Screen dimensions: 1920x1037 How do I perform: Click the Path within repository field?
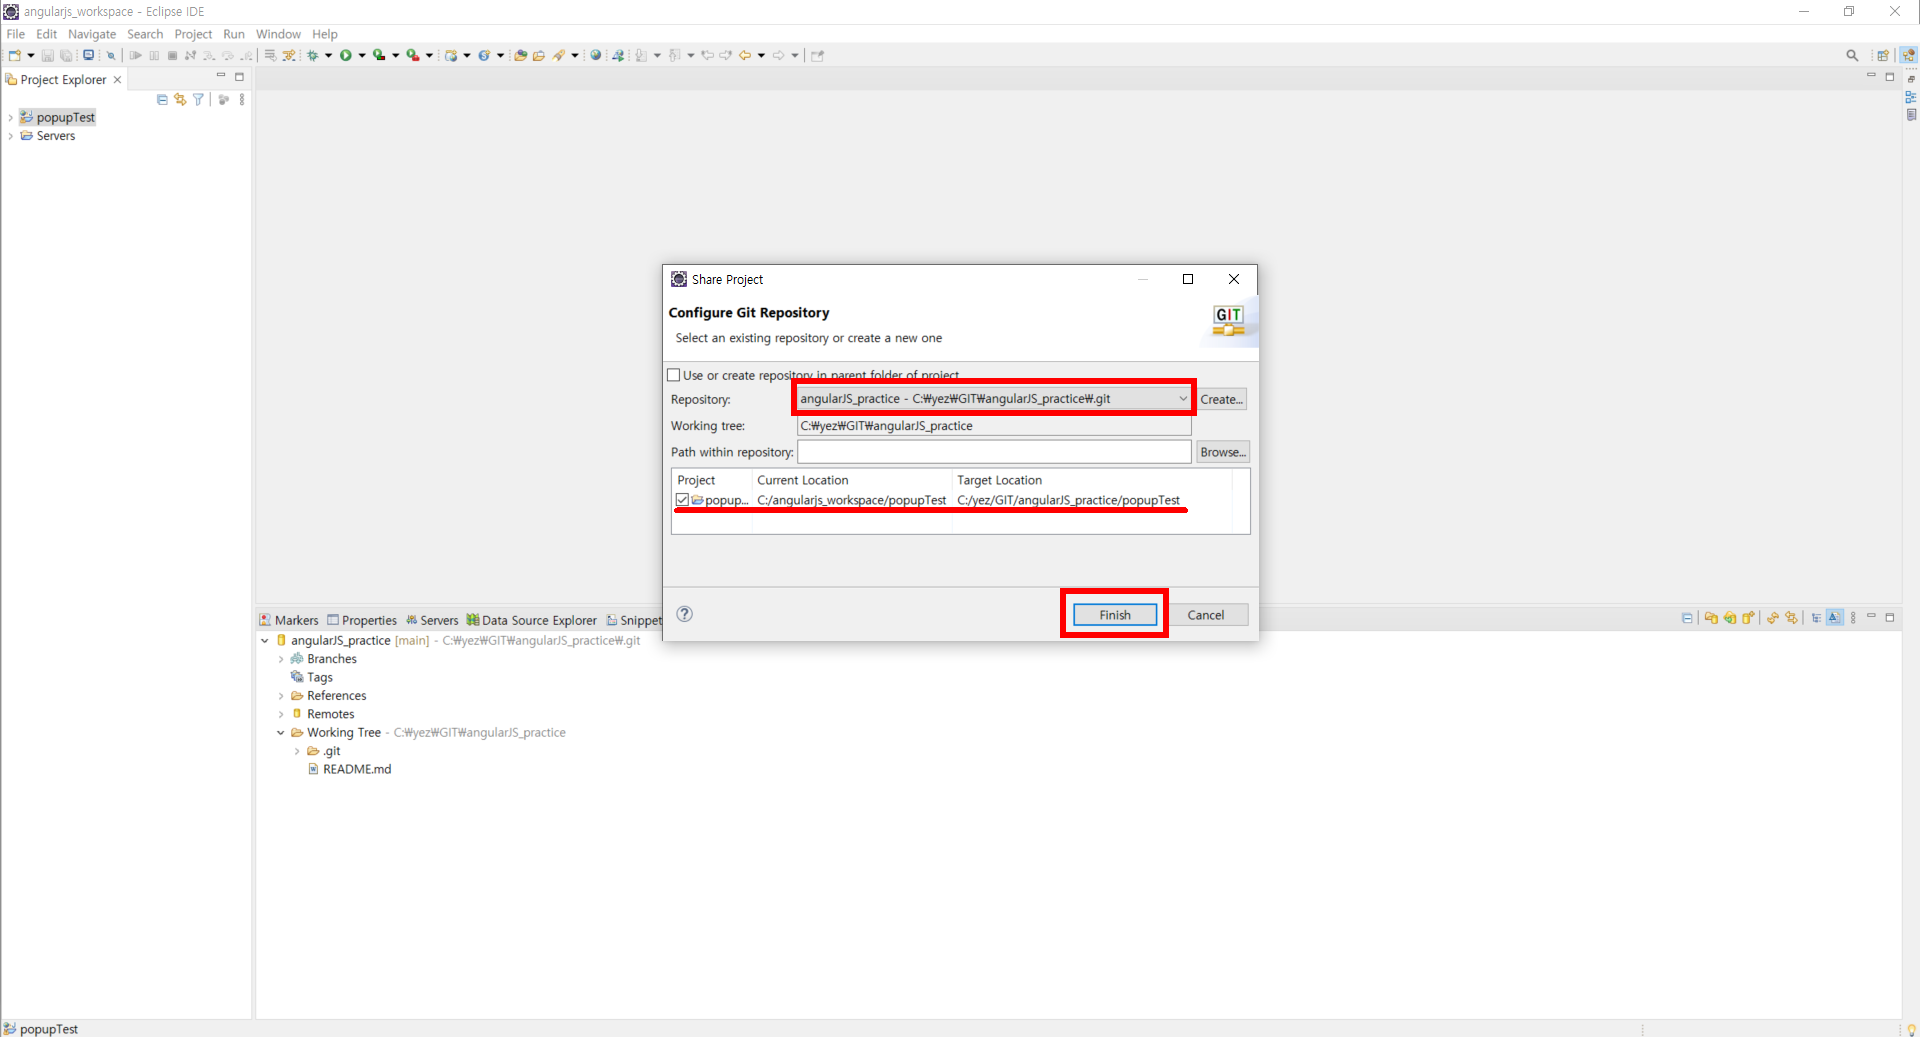tap(994, 452)
